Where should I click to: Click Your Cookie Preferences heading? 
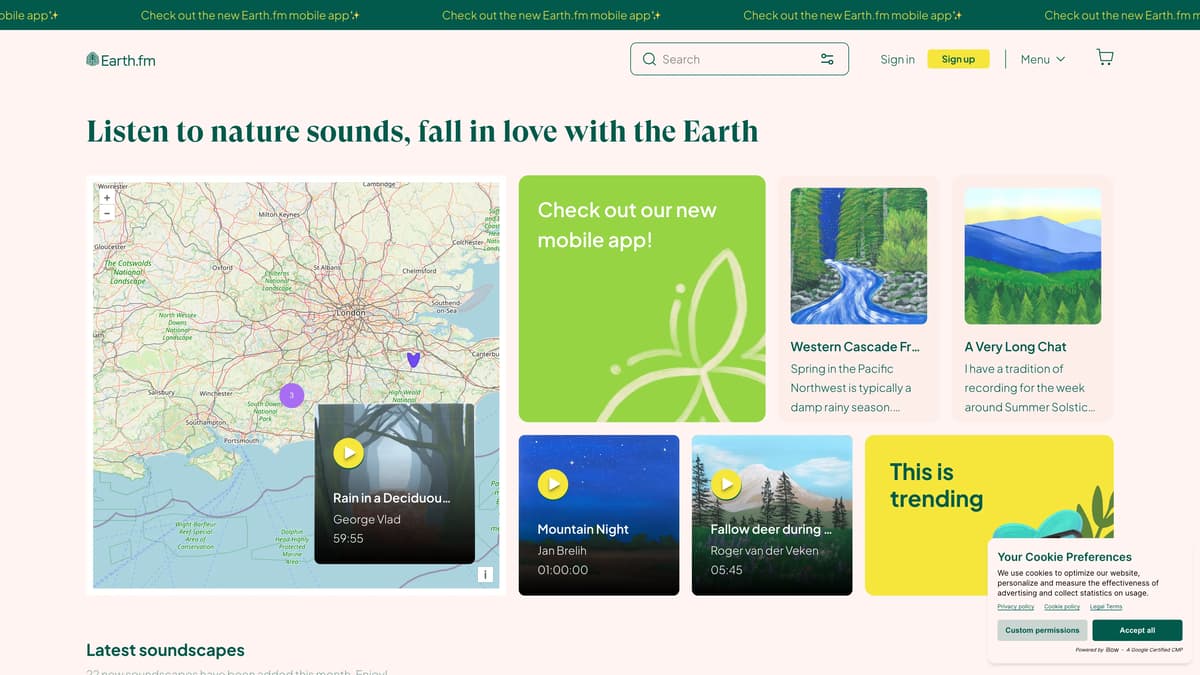click(x=1064, y=557)
